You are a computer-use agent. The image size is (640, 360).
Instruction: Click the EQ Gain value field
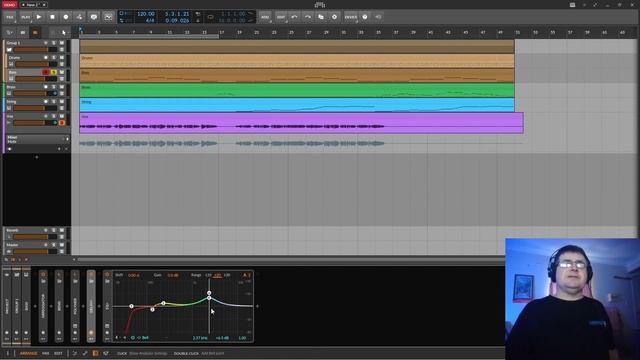tap(173, 275)
